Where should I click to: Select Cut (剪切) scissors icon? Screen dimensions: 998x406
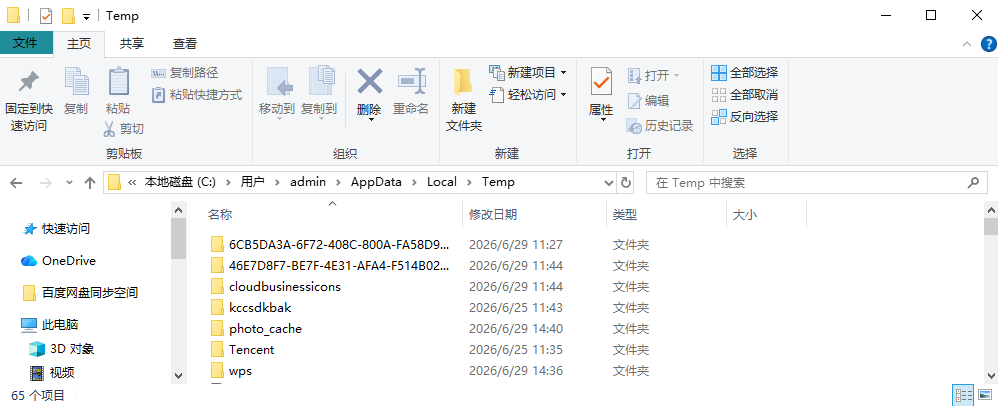(x=109, y=129)
